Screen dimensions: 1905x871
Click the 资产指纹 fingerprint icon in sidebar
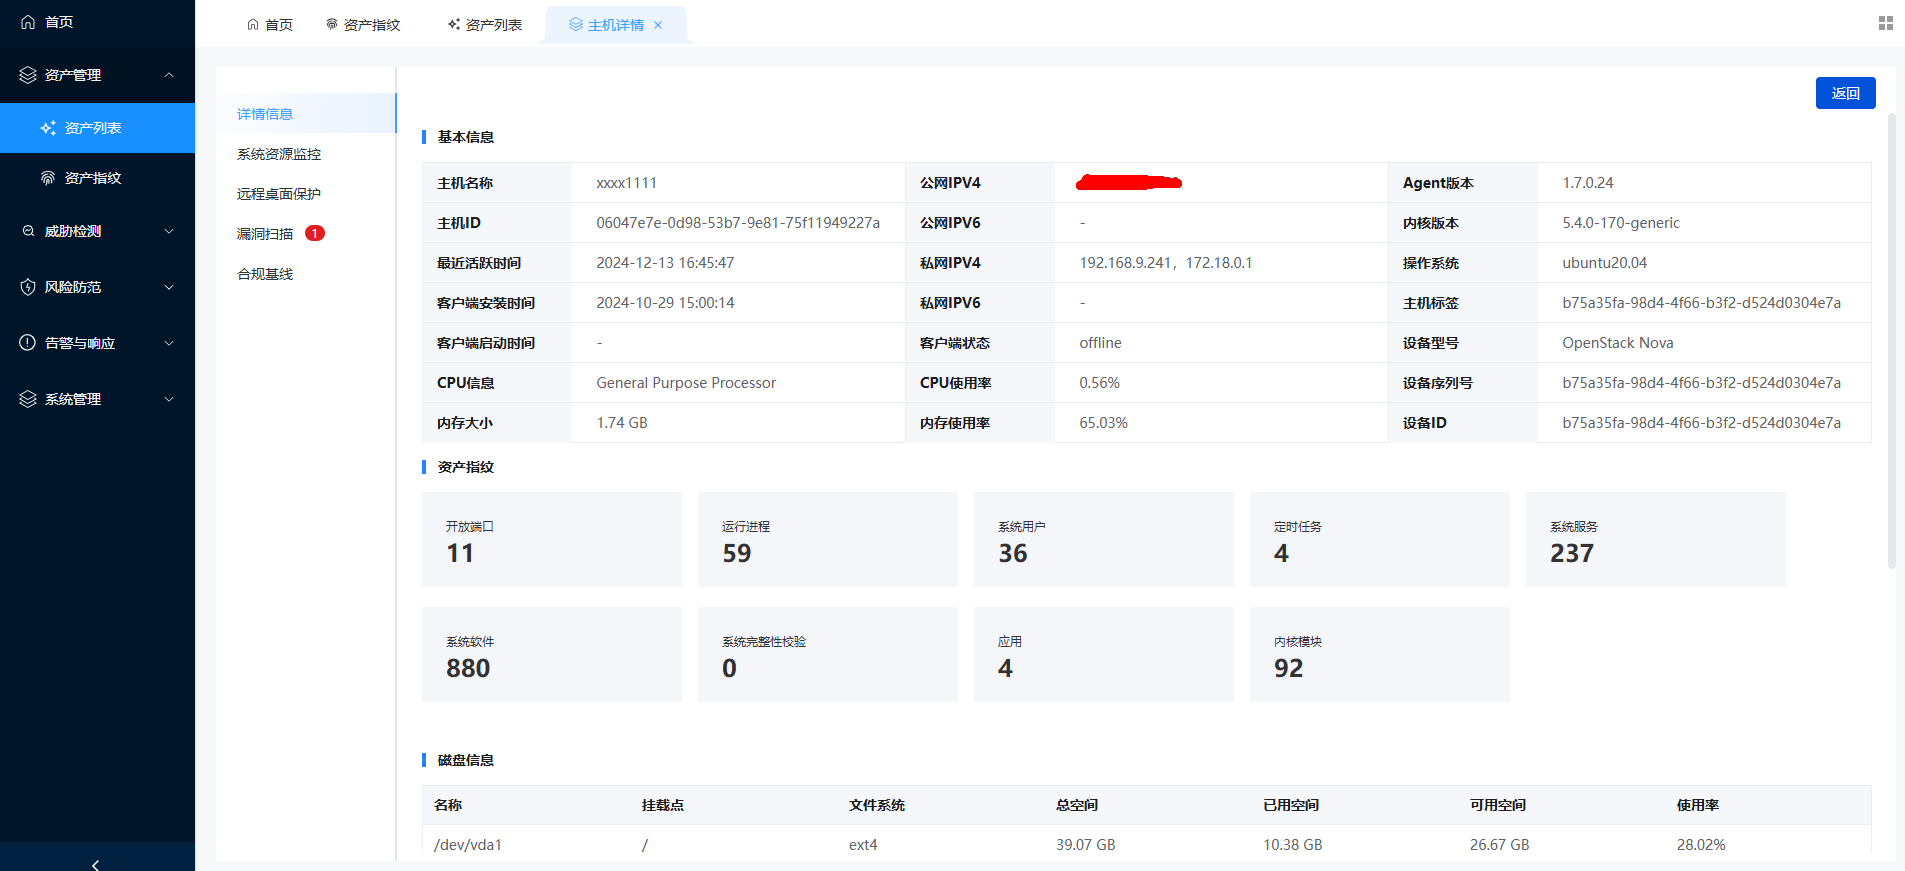[x=47, y=178]
